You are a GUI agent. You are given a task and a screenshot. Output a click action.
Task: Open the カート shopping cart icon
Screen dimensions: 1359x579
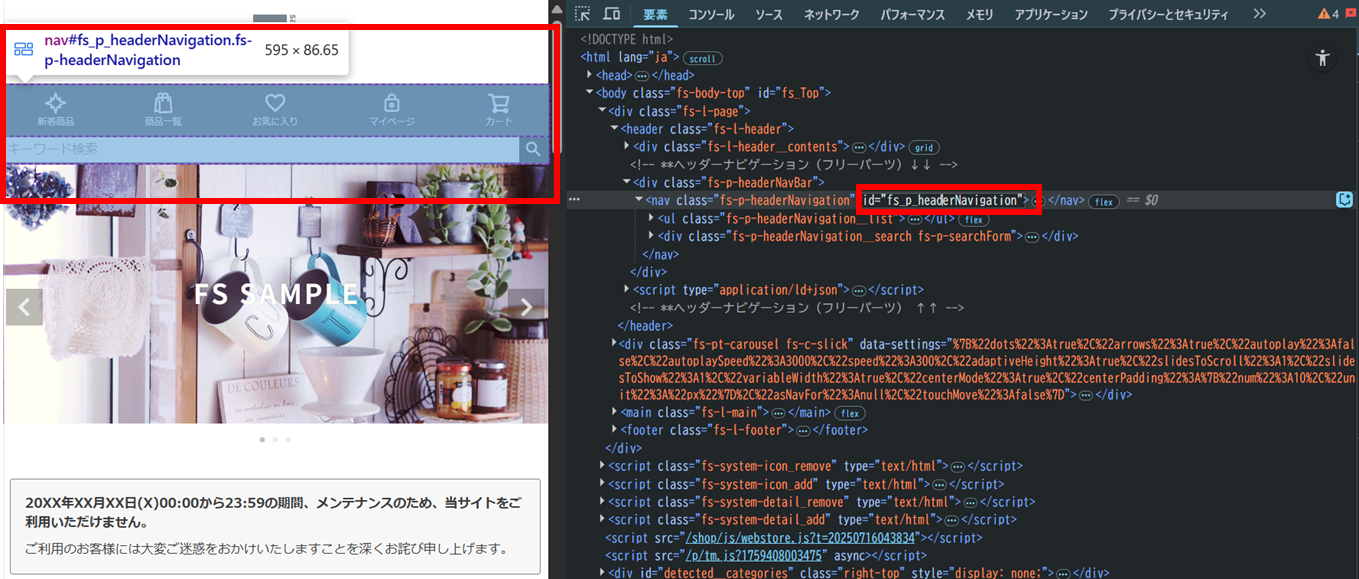coord(498,103)
